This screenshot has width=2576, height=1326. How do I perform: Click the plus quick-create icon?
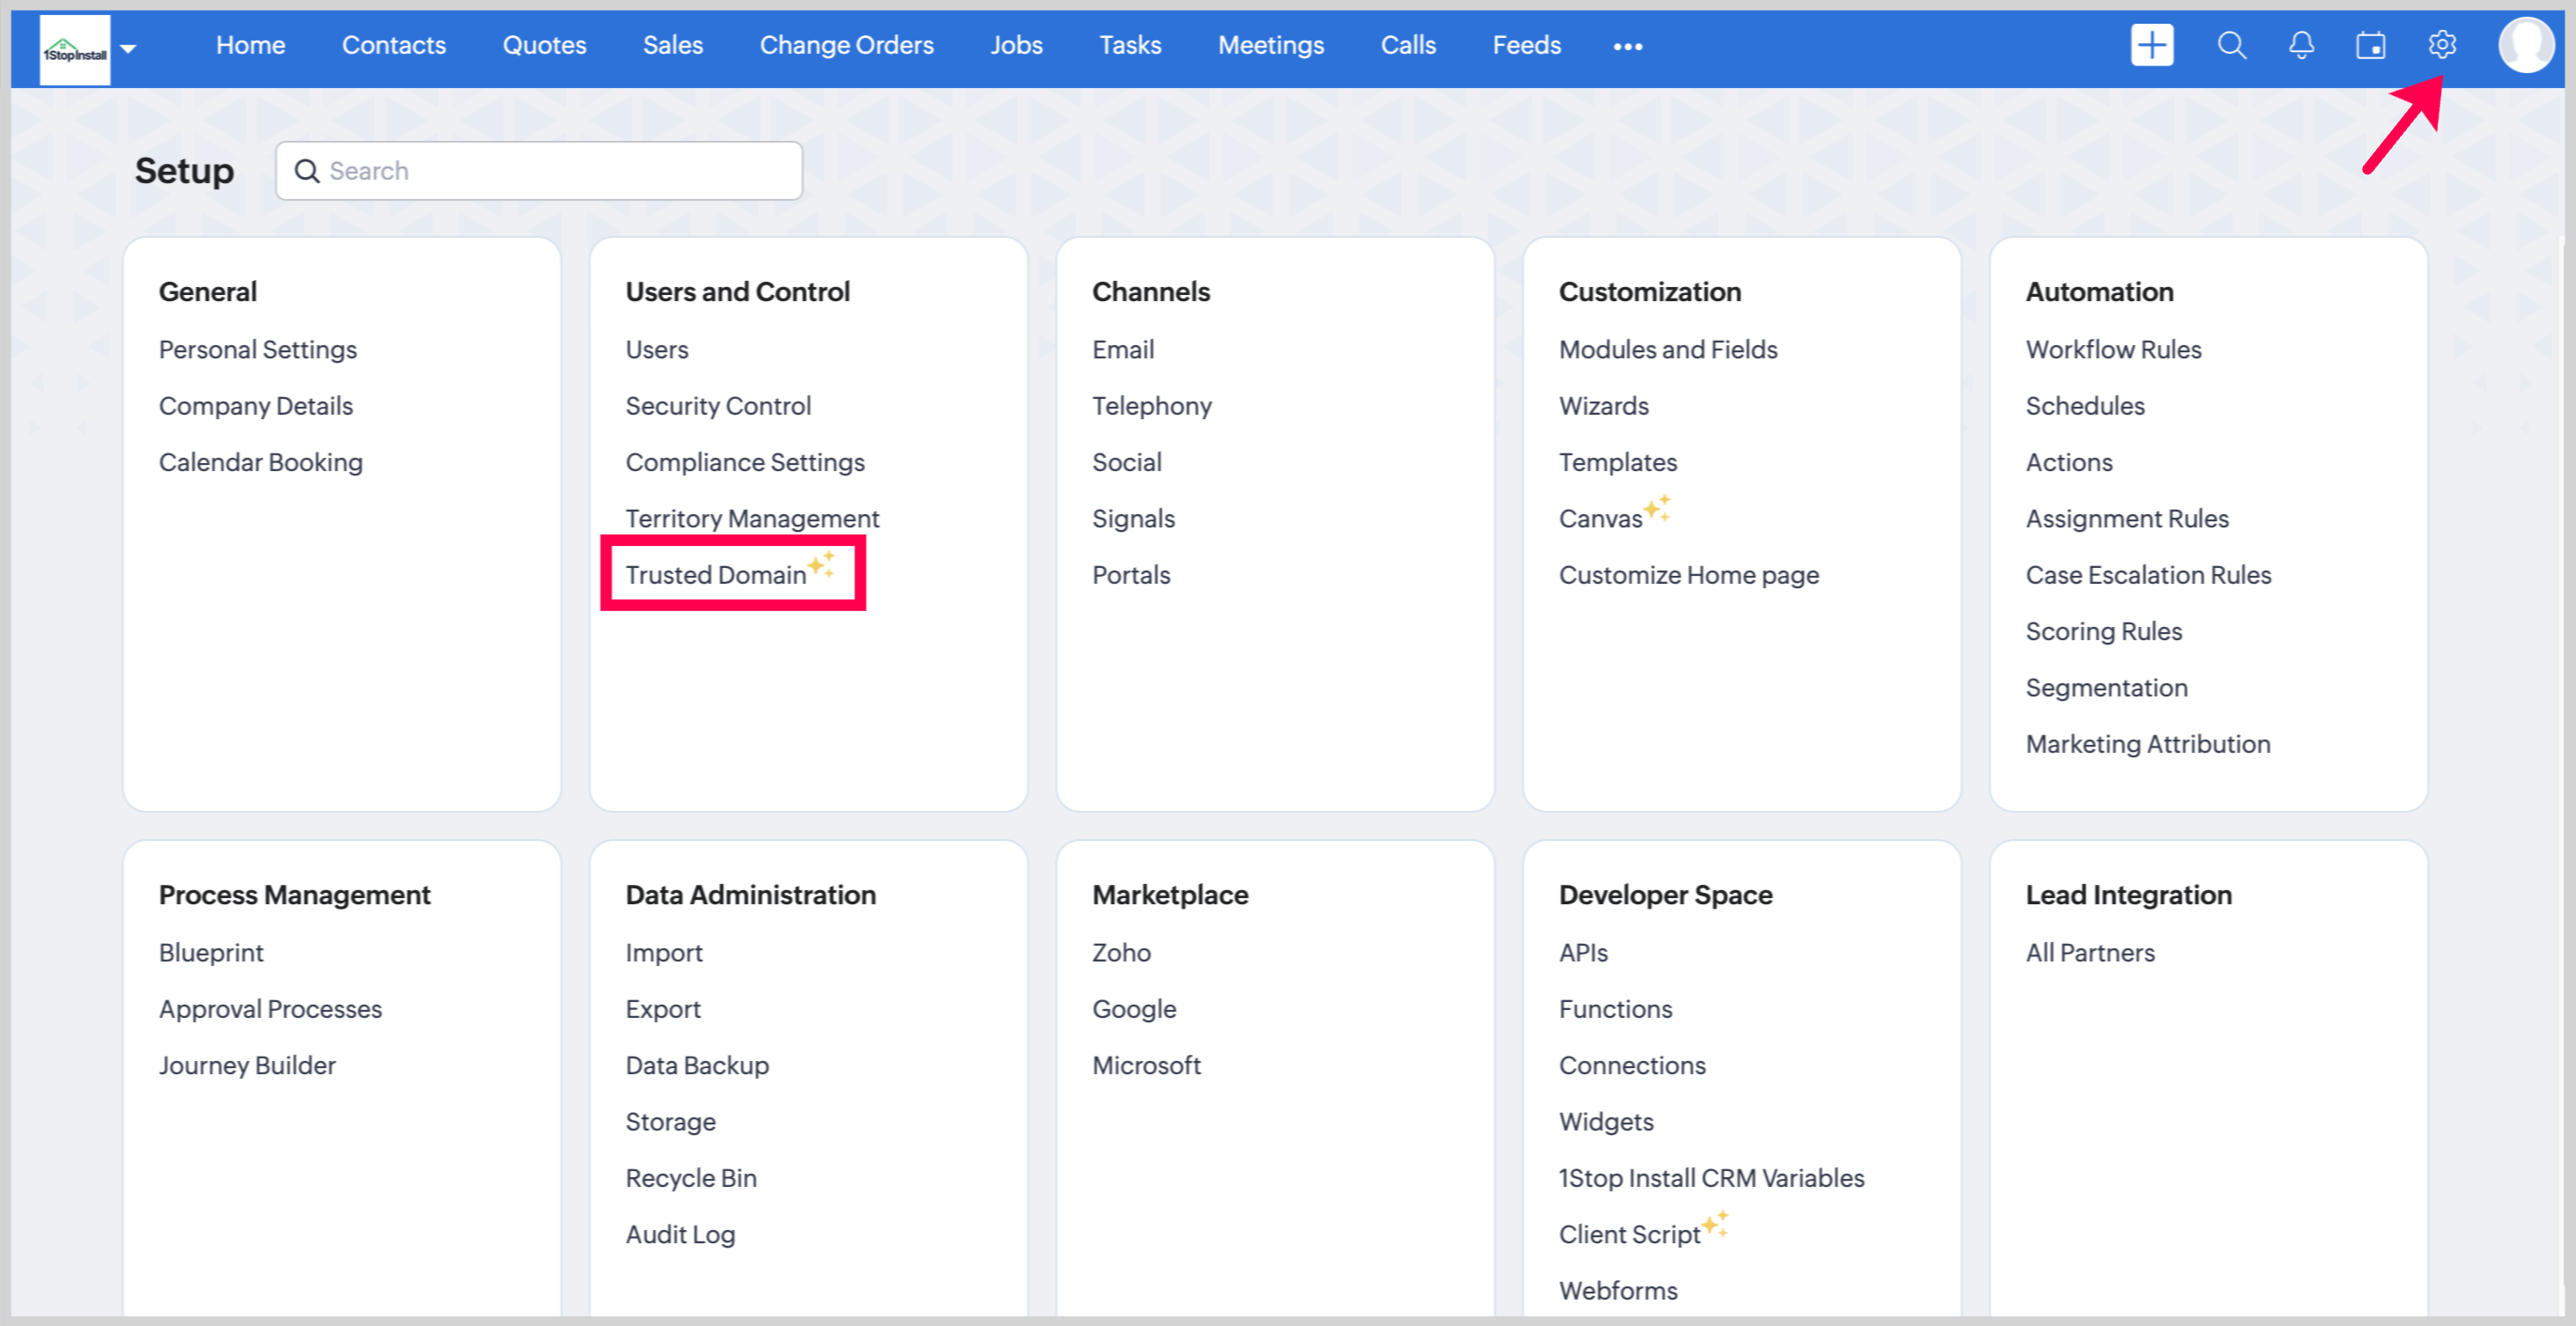point(2151,45)
